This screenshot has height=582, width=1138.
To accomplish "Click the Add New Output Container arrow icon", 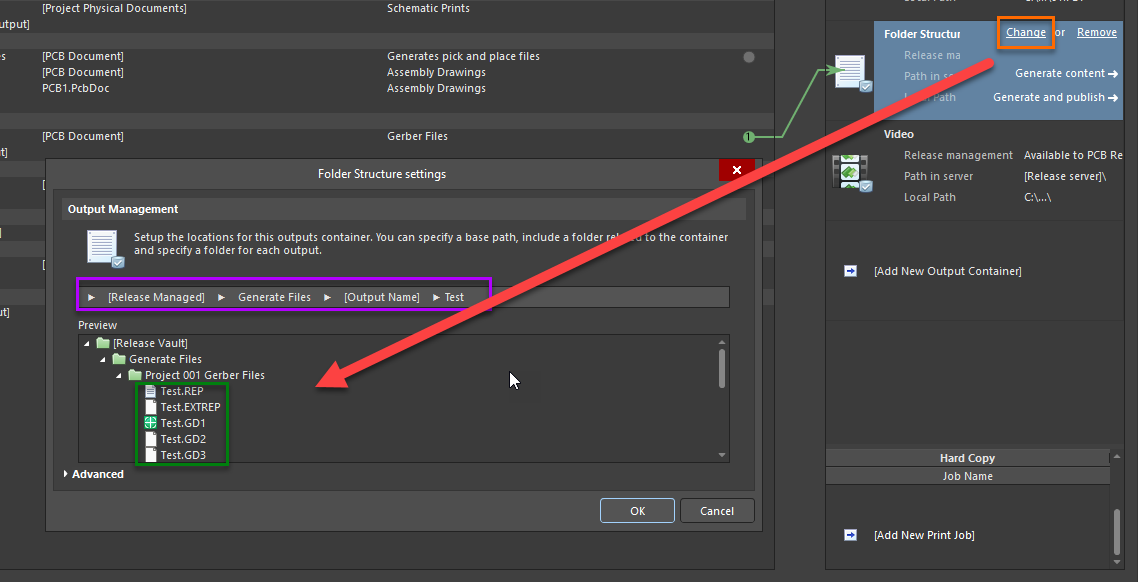I will click(x=851, y=271).
